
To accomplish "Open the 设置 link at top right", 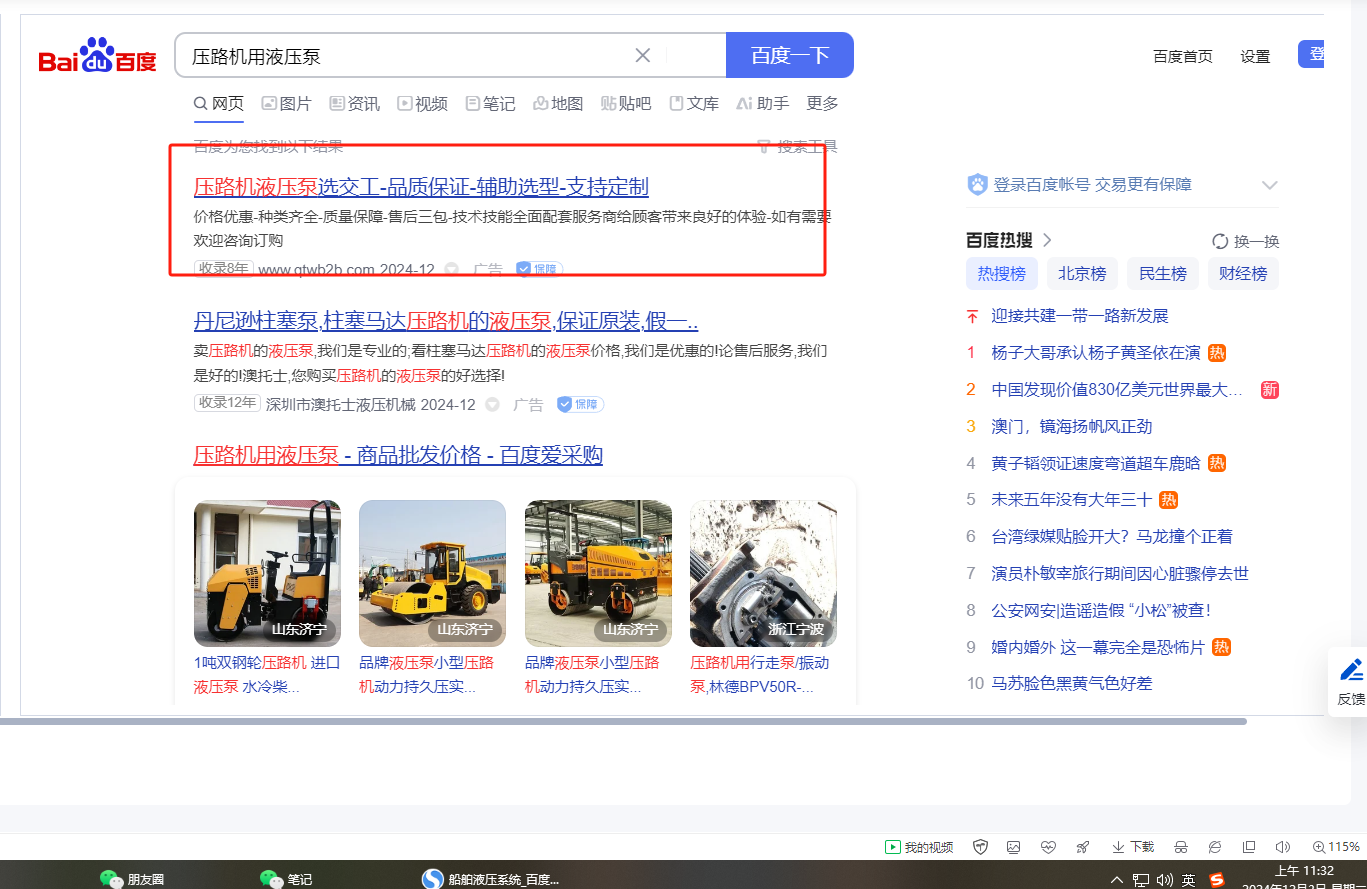I will (1255, 56).
